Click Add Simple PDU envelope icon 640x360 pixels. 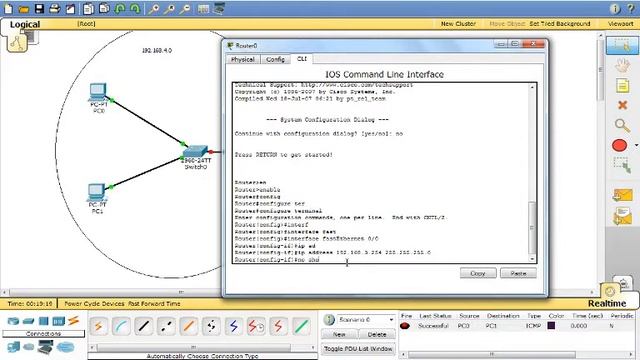coord(622,195)
